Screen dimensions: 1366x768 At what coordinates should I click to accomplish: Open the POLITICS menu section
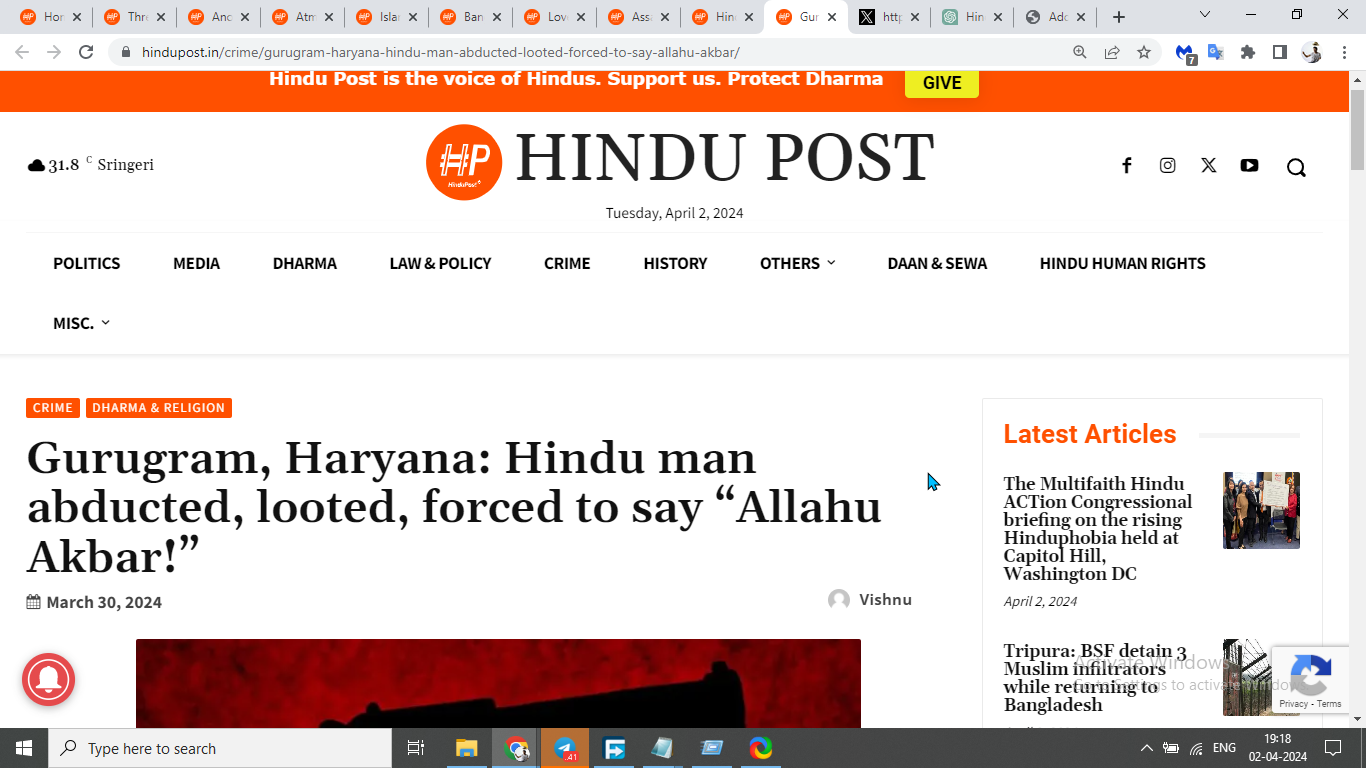(x=86, y=263)
